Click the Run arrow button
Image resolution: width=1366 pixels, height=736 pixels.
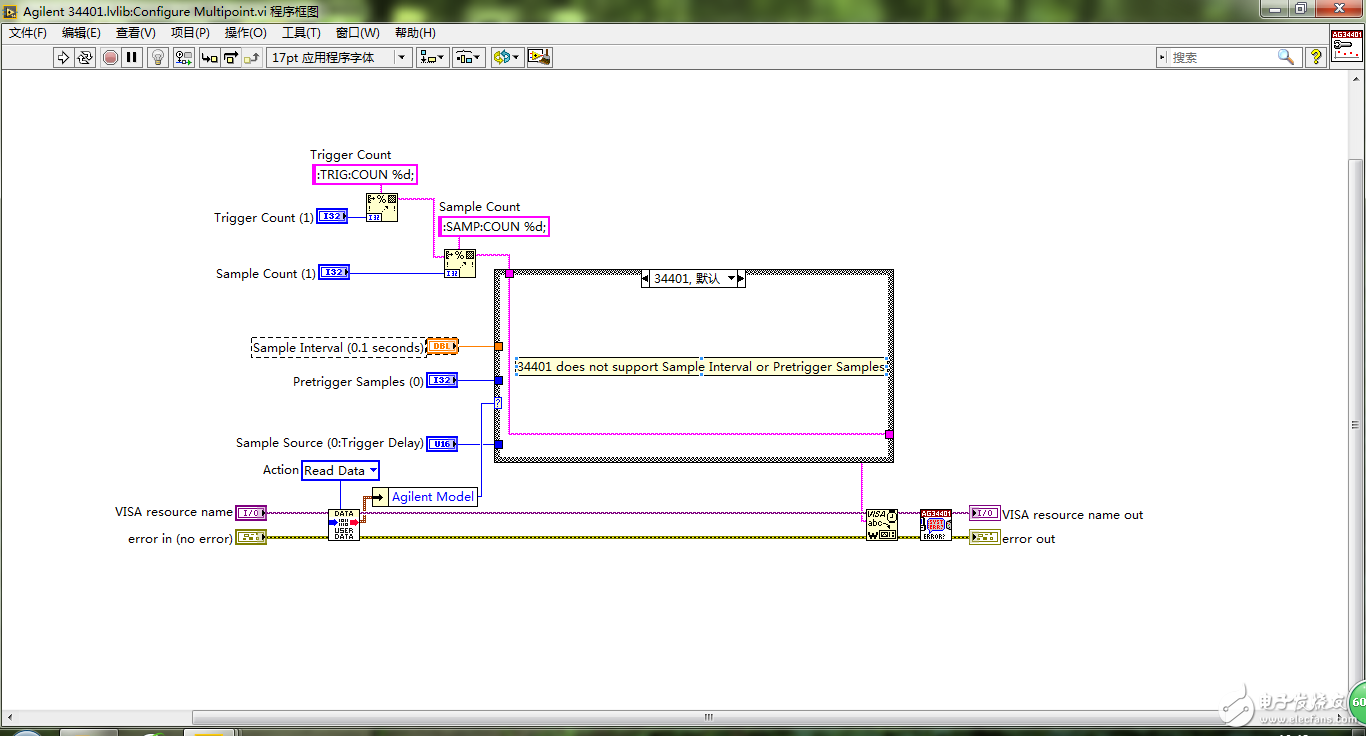click(x=64, y=58)
